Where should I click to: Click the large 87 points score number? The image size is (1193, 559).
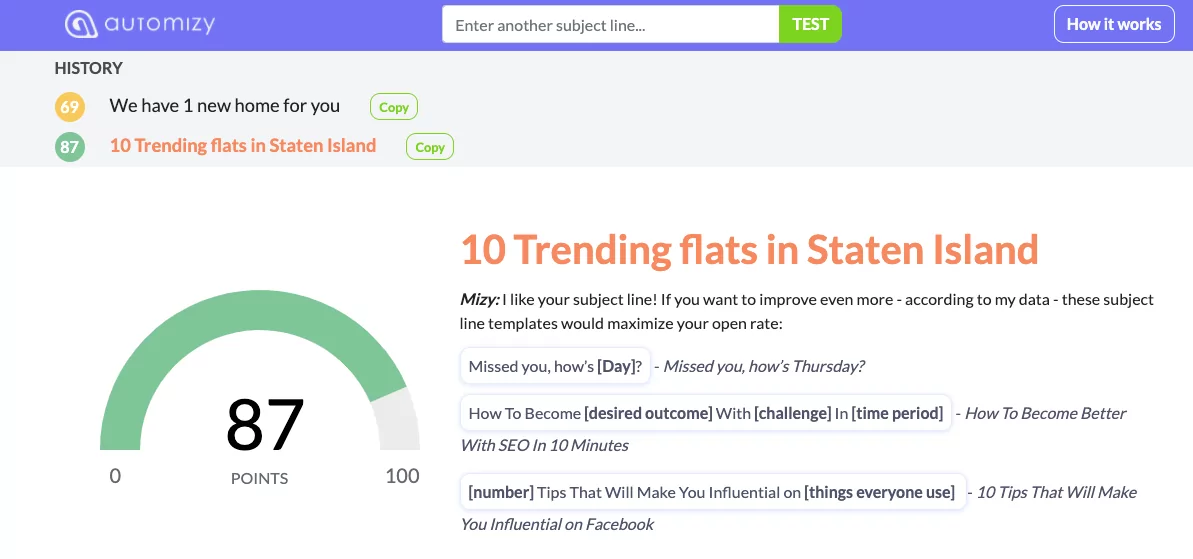265,424
